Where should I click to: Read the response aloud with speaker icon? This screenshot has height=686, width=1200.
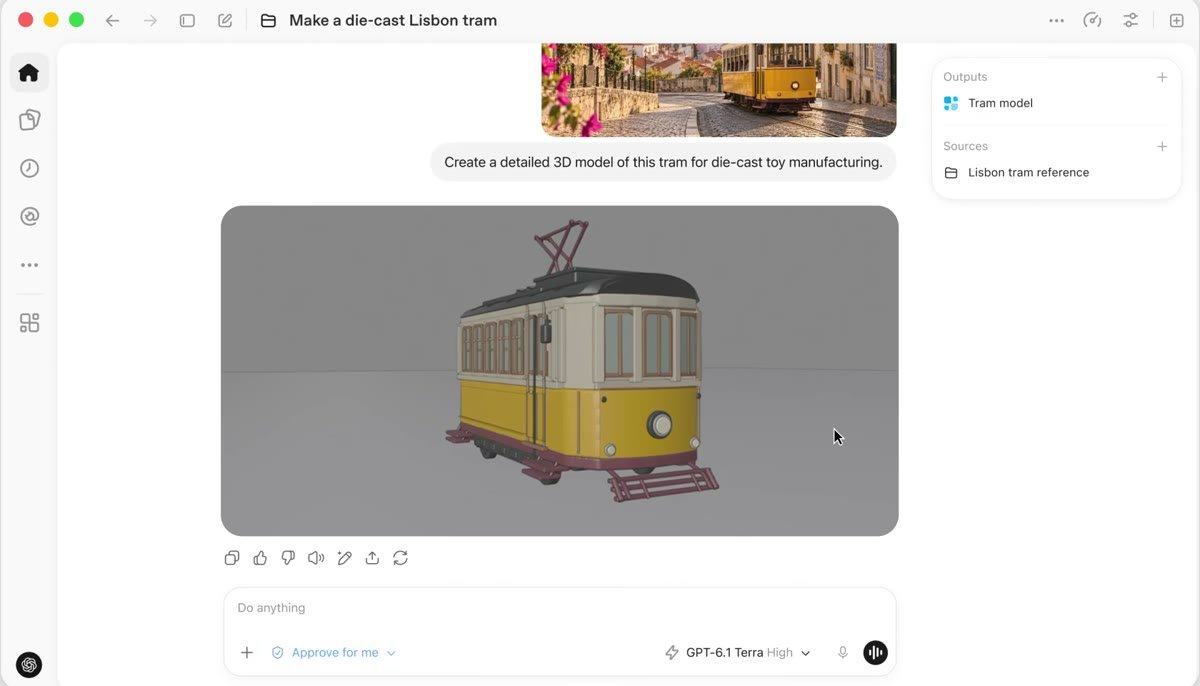point(316,558)
